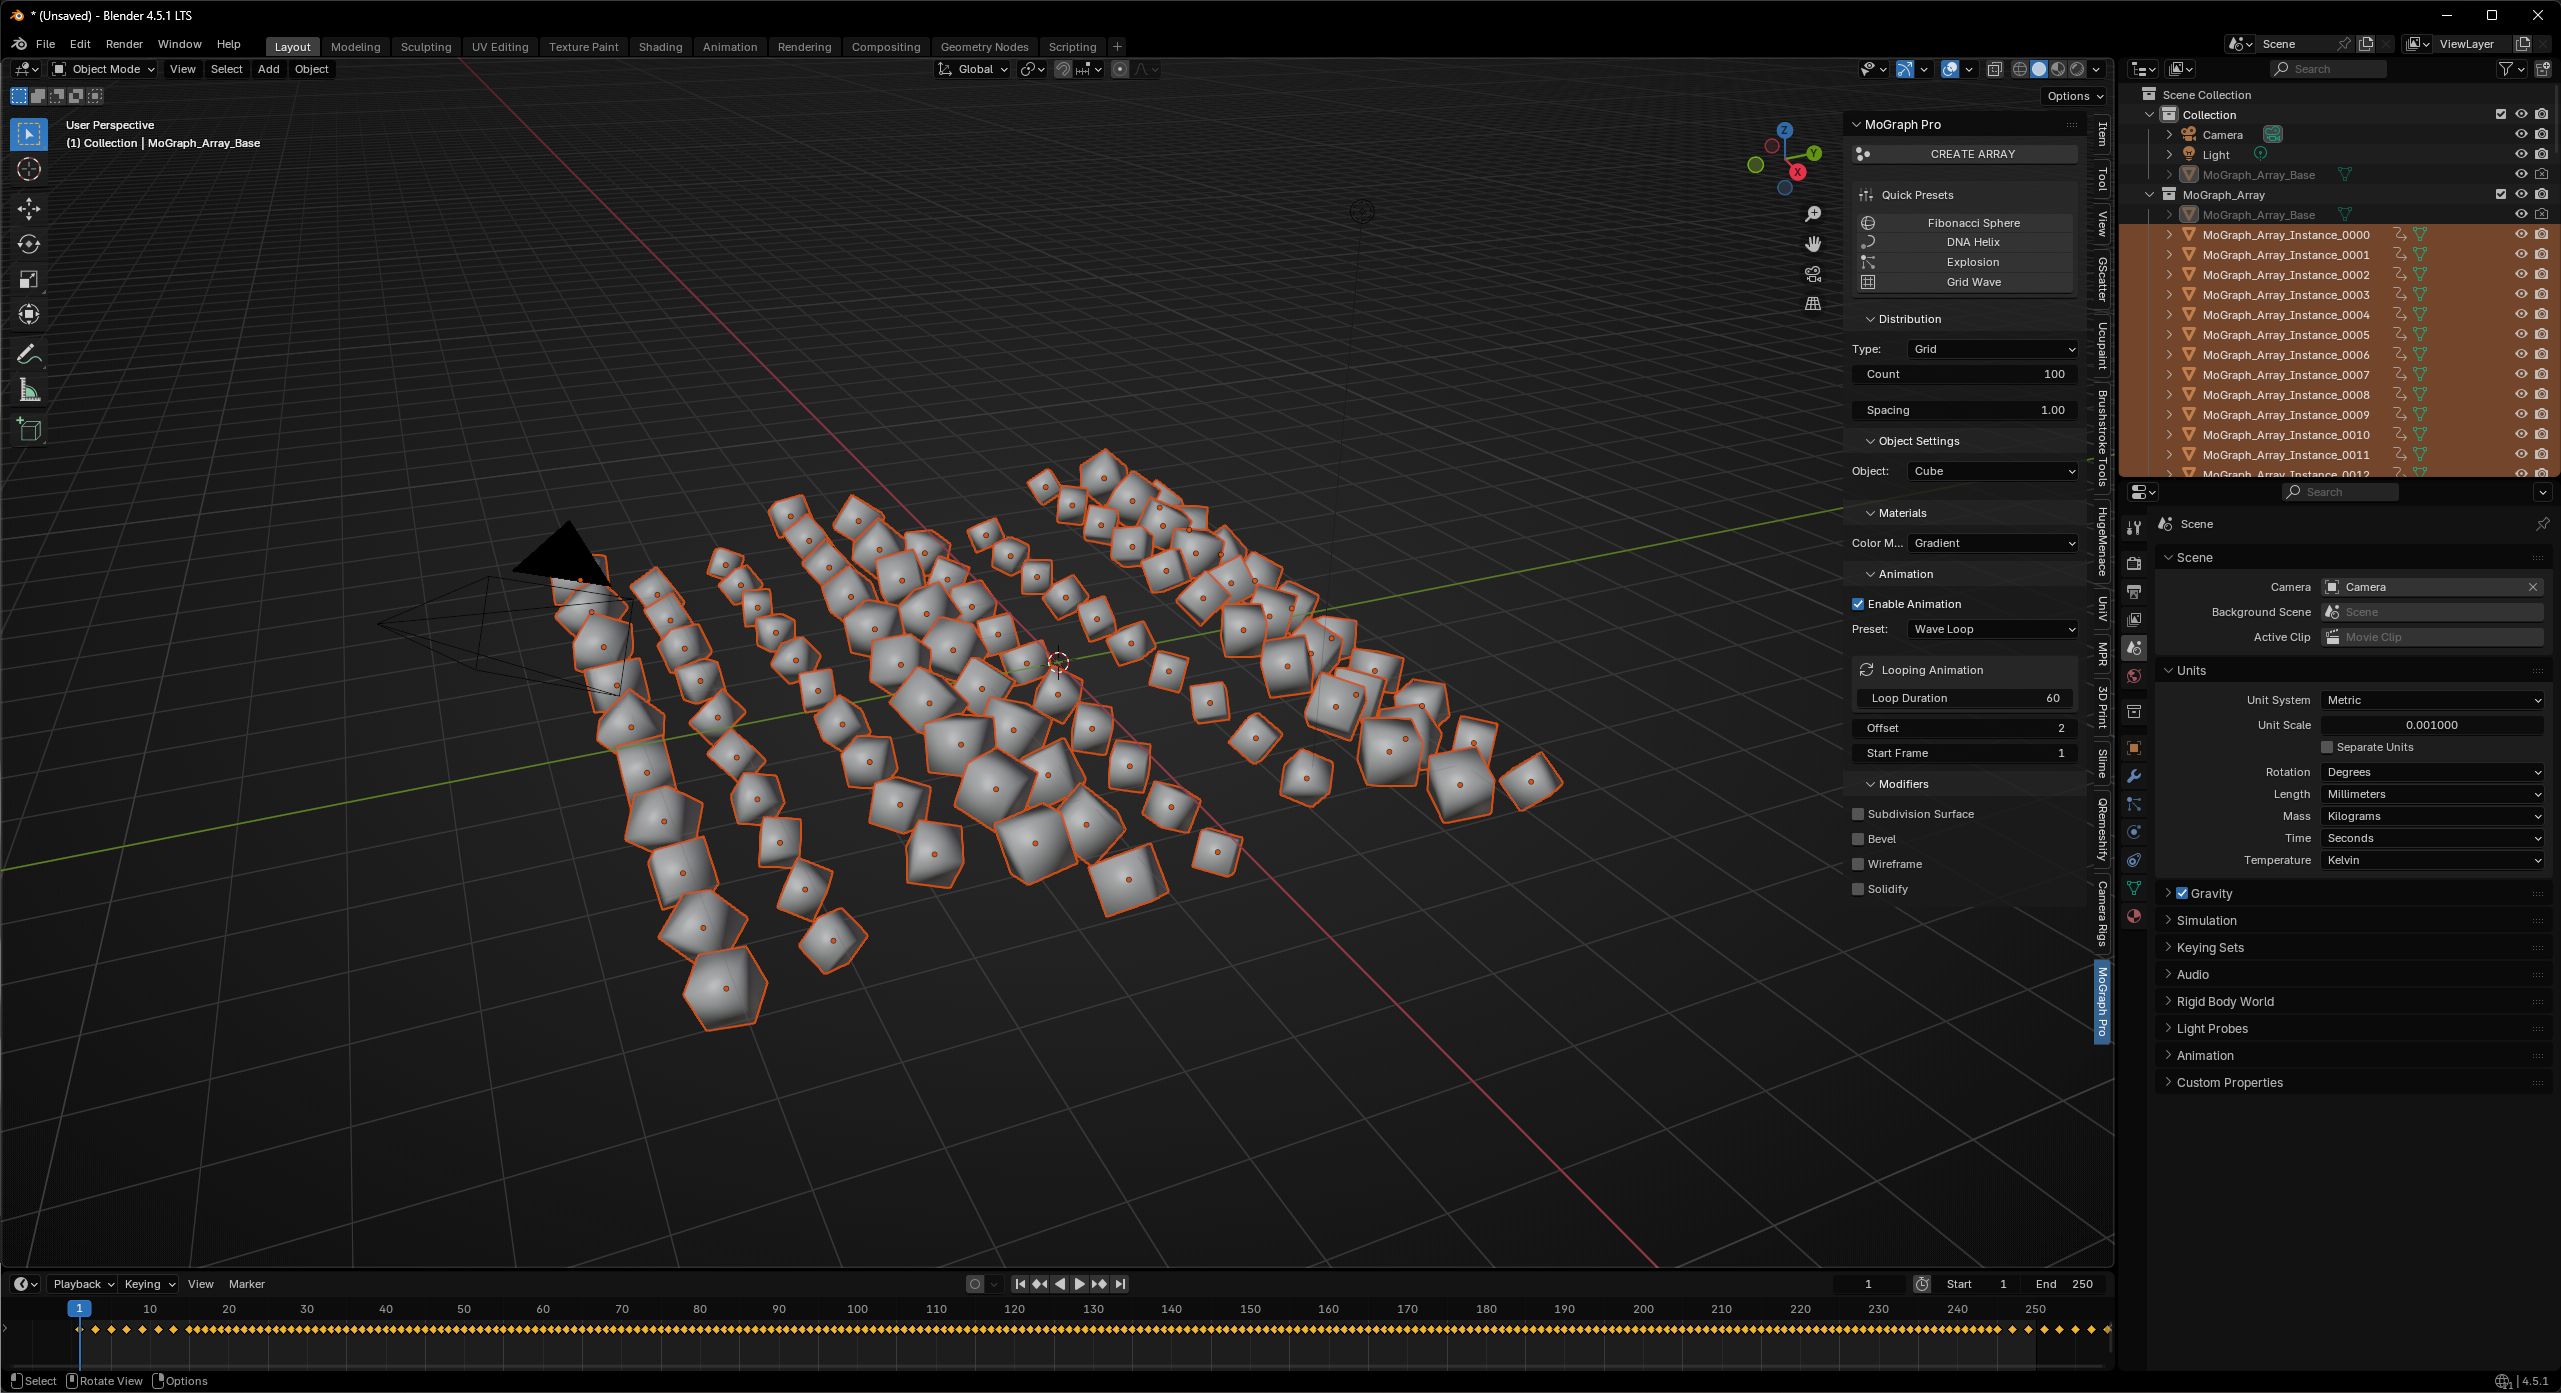This screenshot has width=2561, height=1393.
Task: Select the Move tool in the toolbar
Action: coord(28,209)
